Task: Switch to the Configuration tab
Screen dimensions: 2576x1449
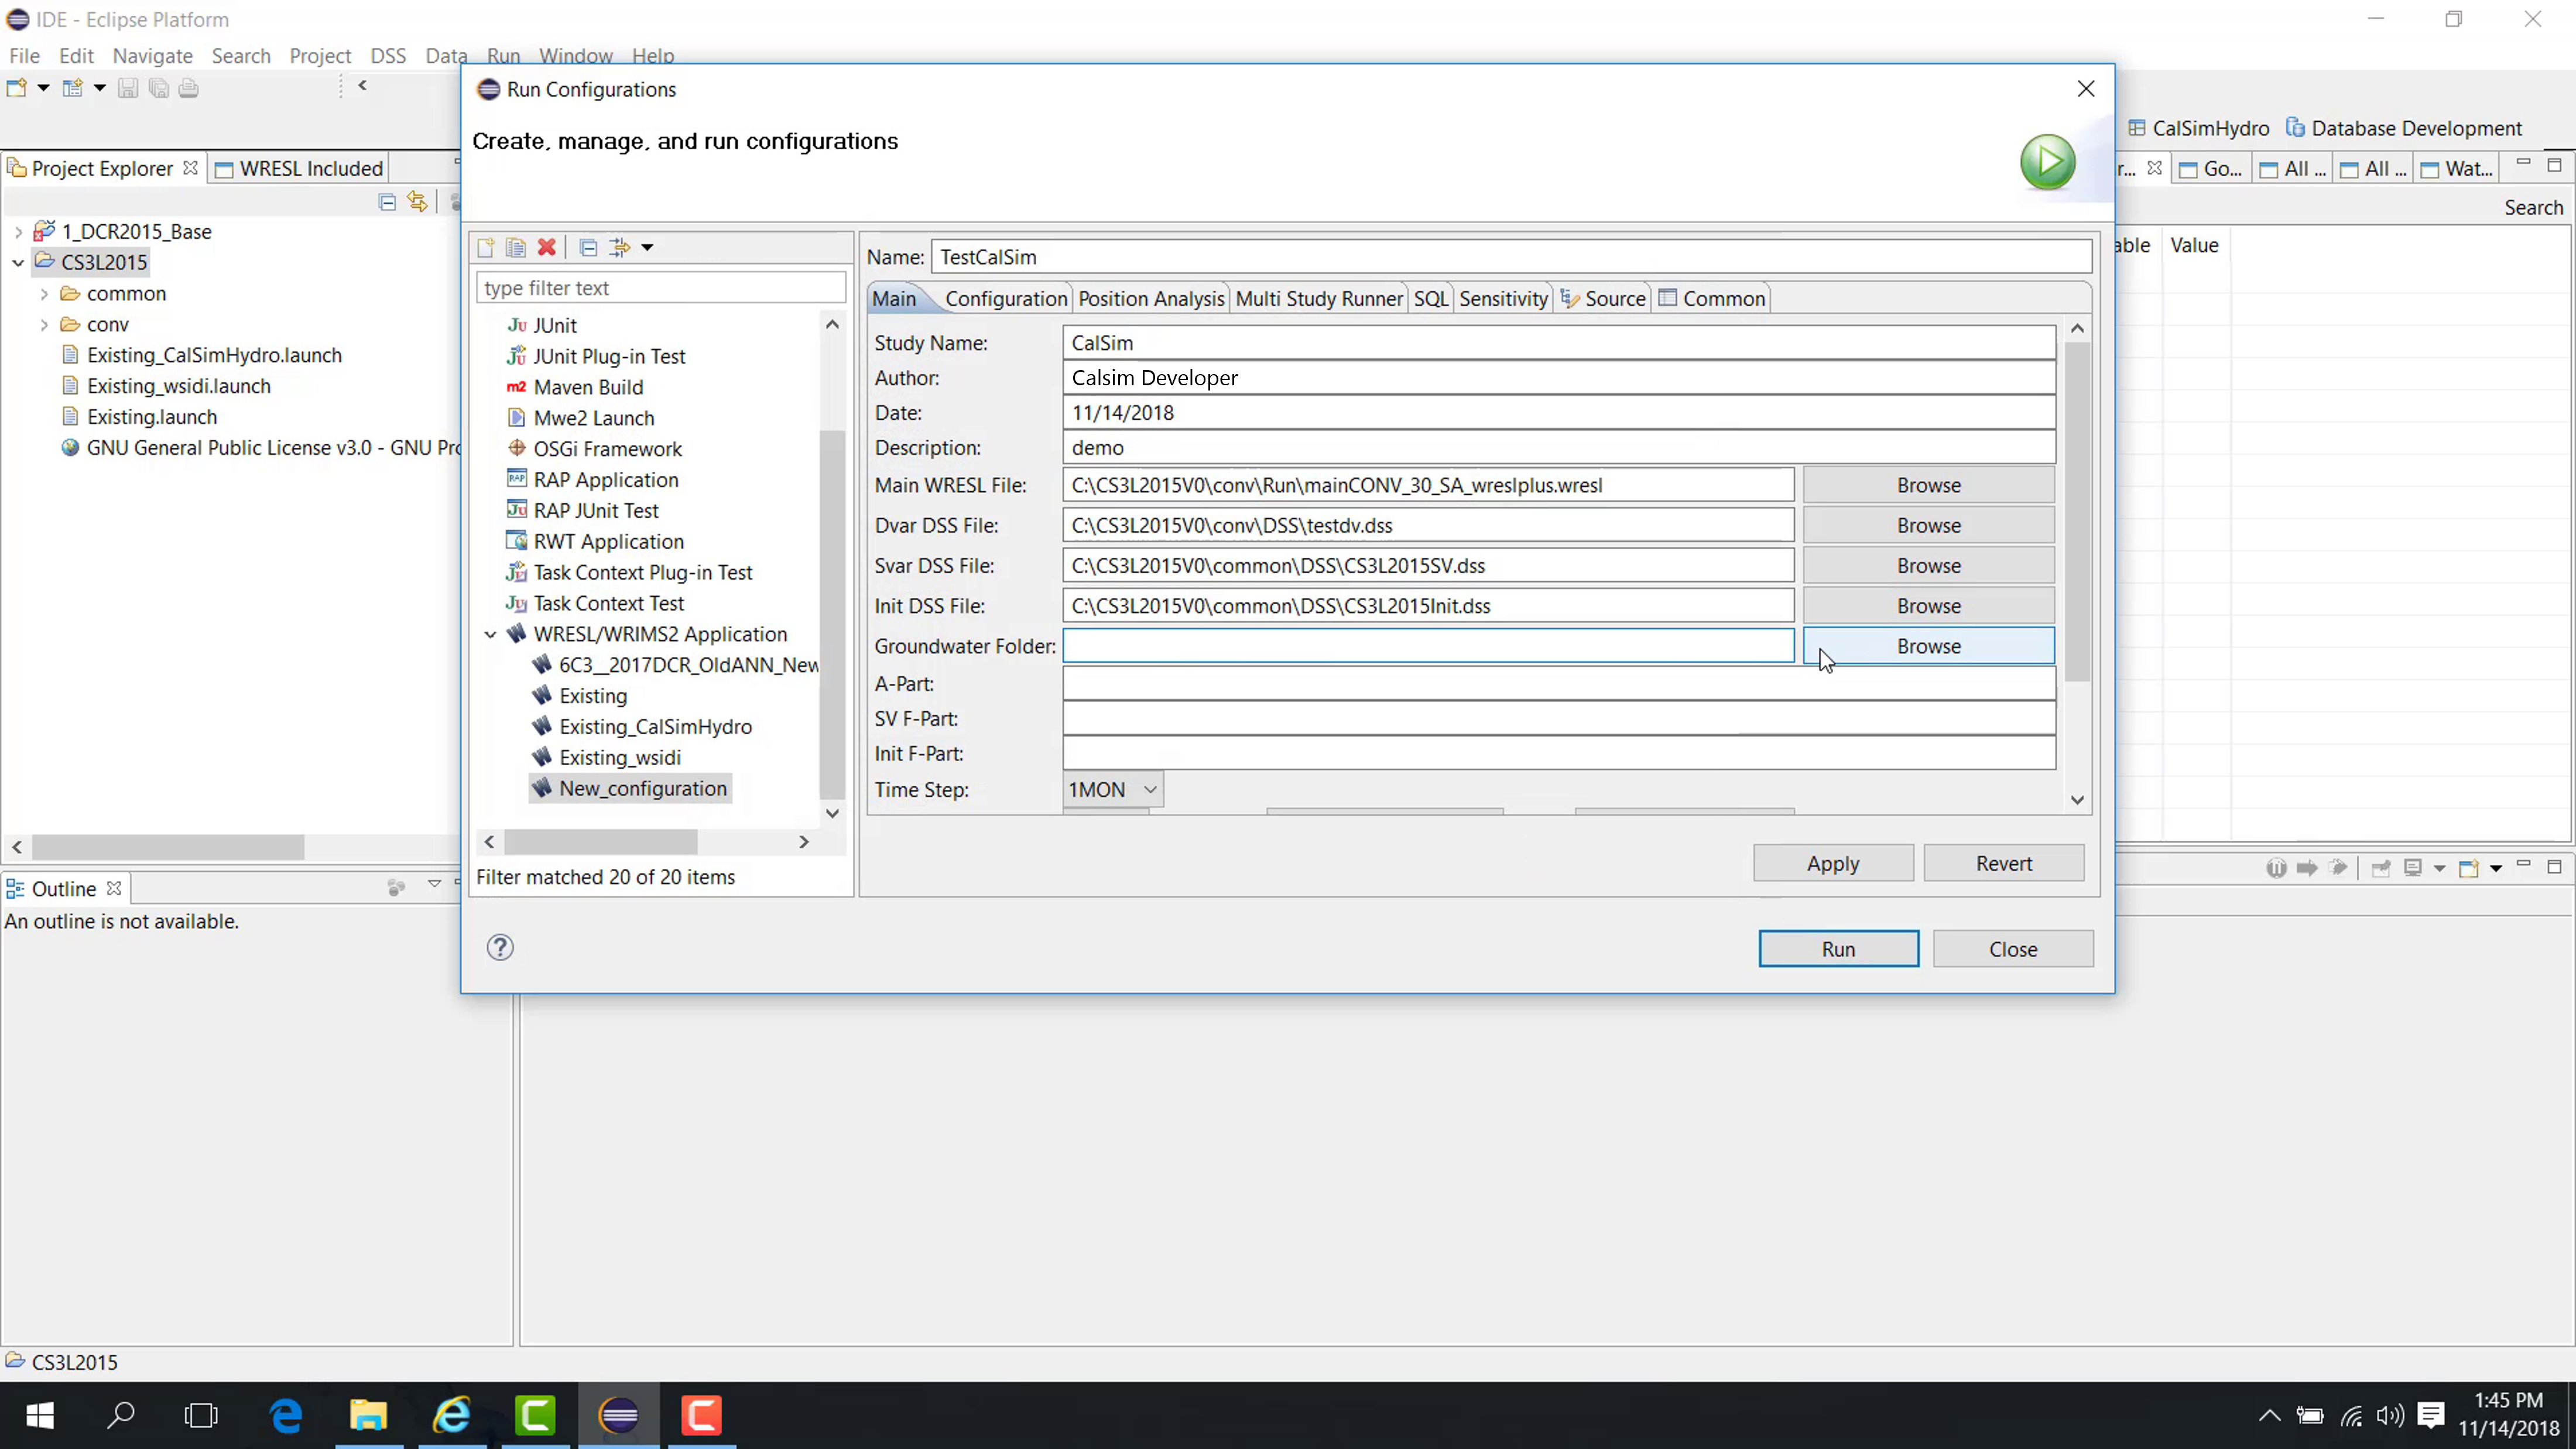Action: click(x=1006, y=298)
